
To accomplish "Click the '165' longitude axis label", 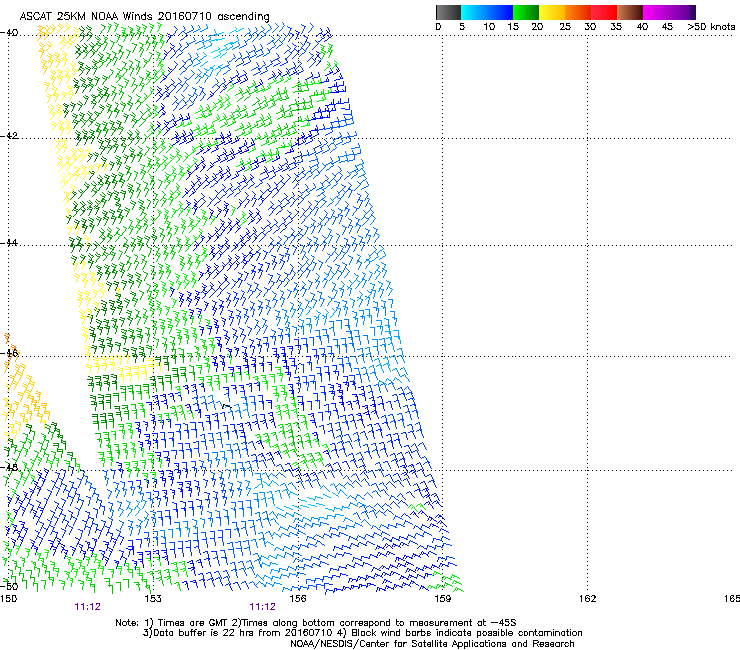I will (x=732, y=599).
